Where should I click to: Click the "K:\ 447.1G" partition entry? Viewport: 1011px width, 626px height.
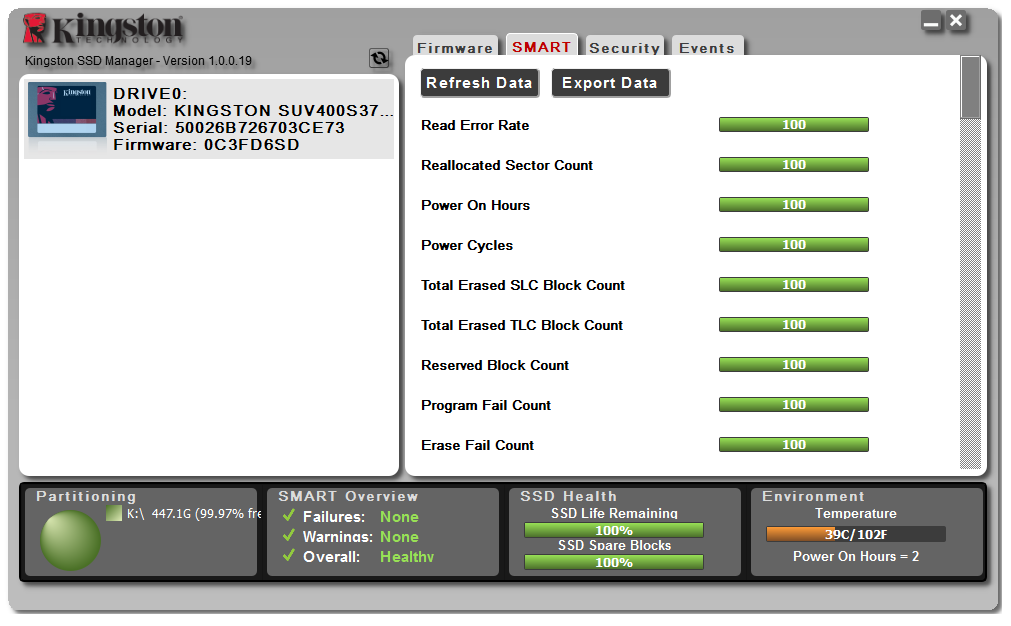(184, 513)
